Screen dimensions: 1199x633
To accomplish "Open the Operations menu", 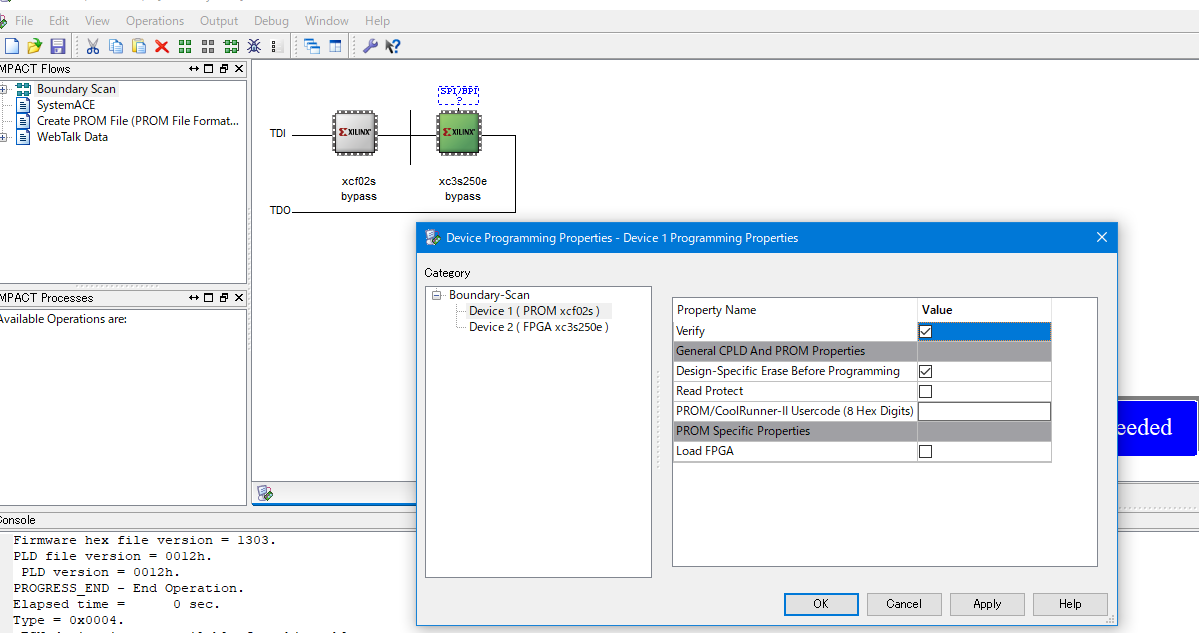I will [x=155, y=20].
